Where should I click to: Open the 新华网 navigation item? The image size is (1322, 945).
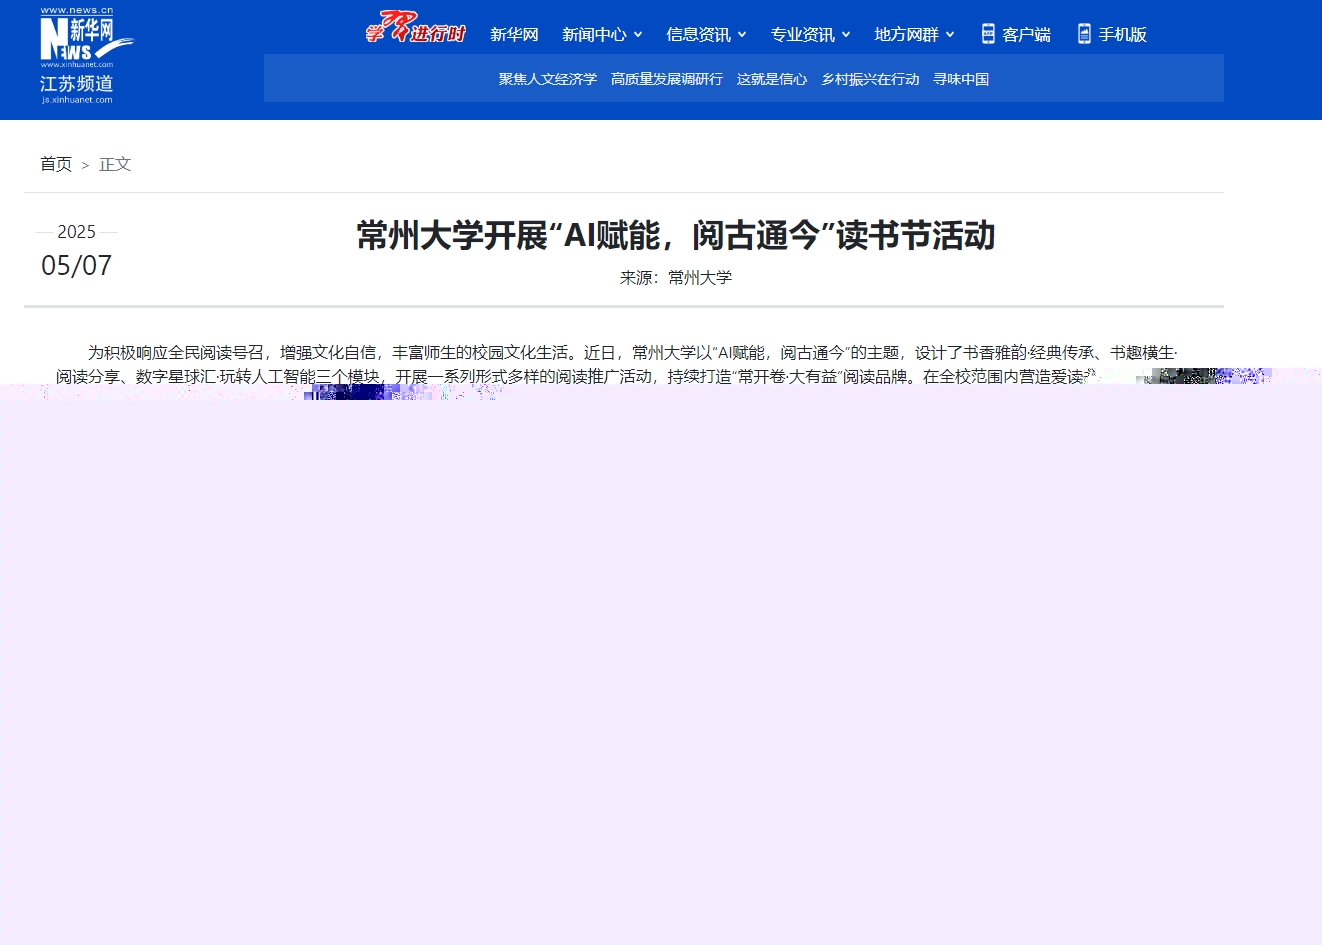tap(514, 35)
